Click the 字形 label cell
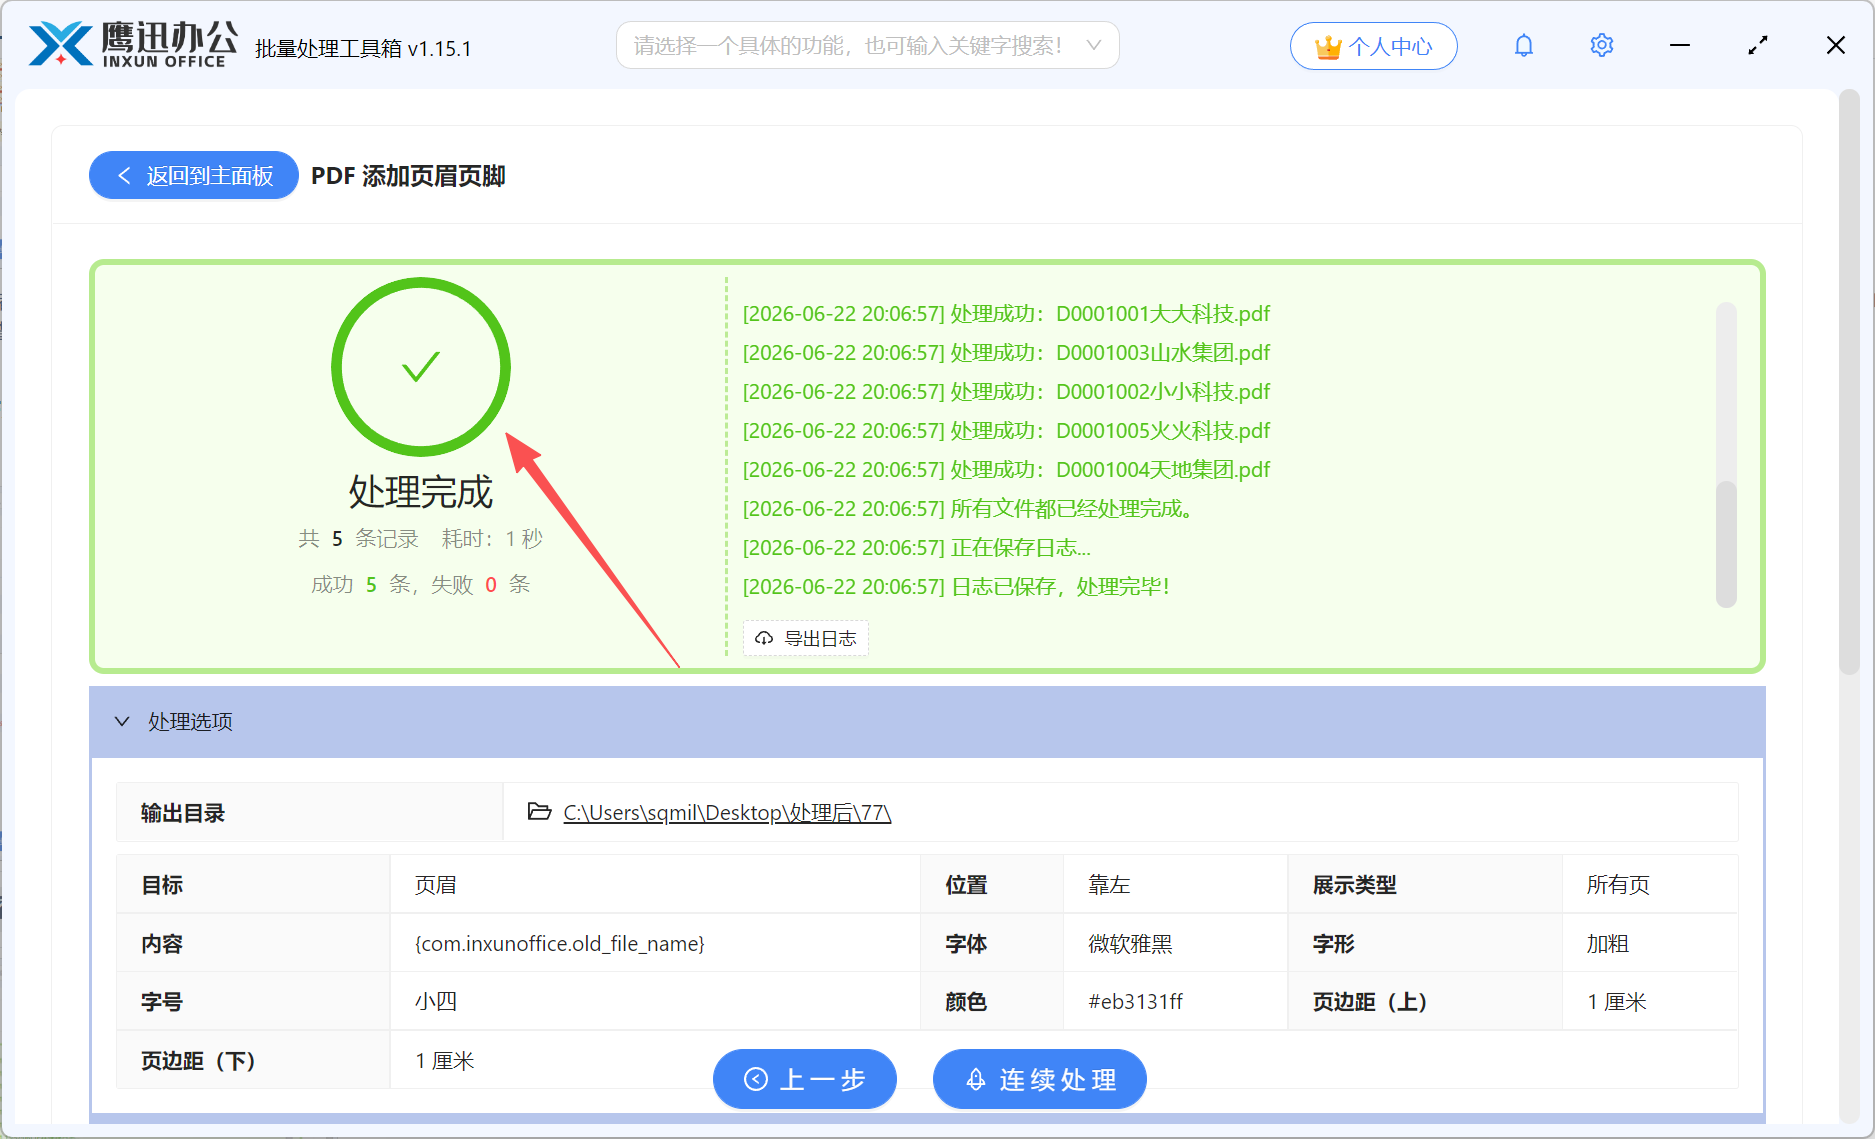1875x1139 pixels. (x=1425, y=943)
